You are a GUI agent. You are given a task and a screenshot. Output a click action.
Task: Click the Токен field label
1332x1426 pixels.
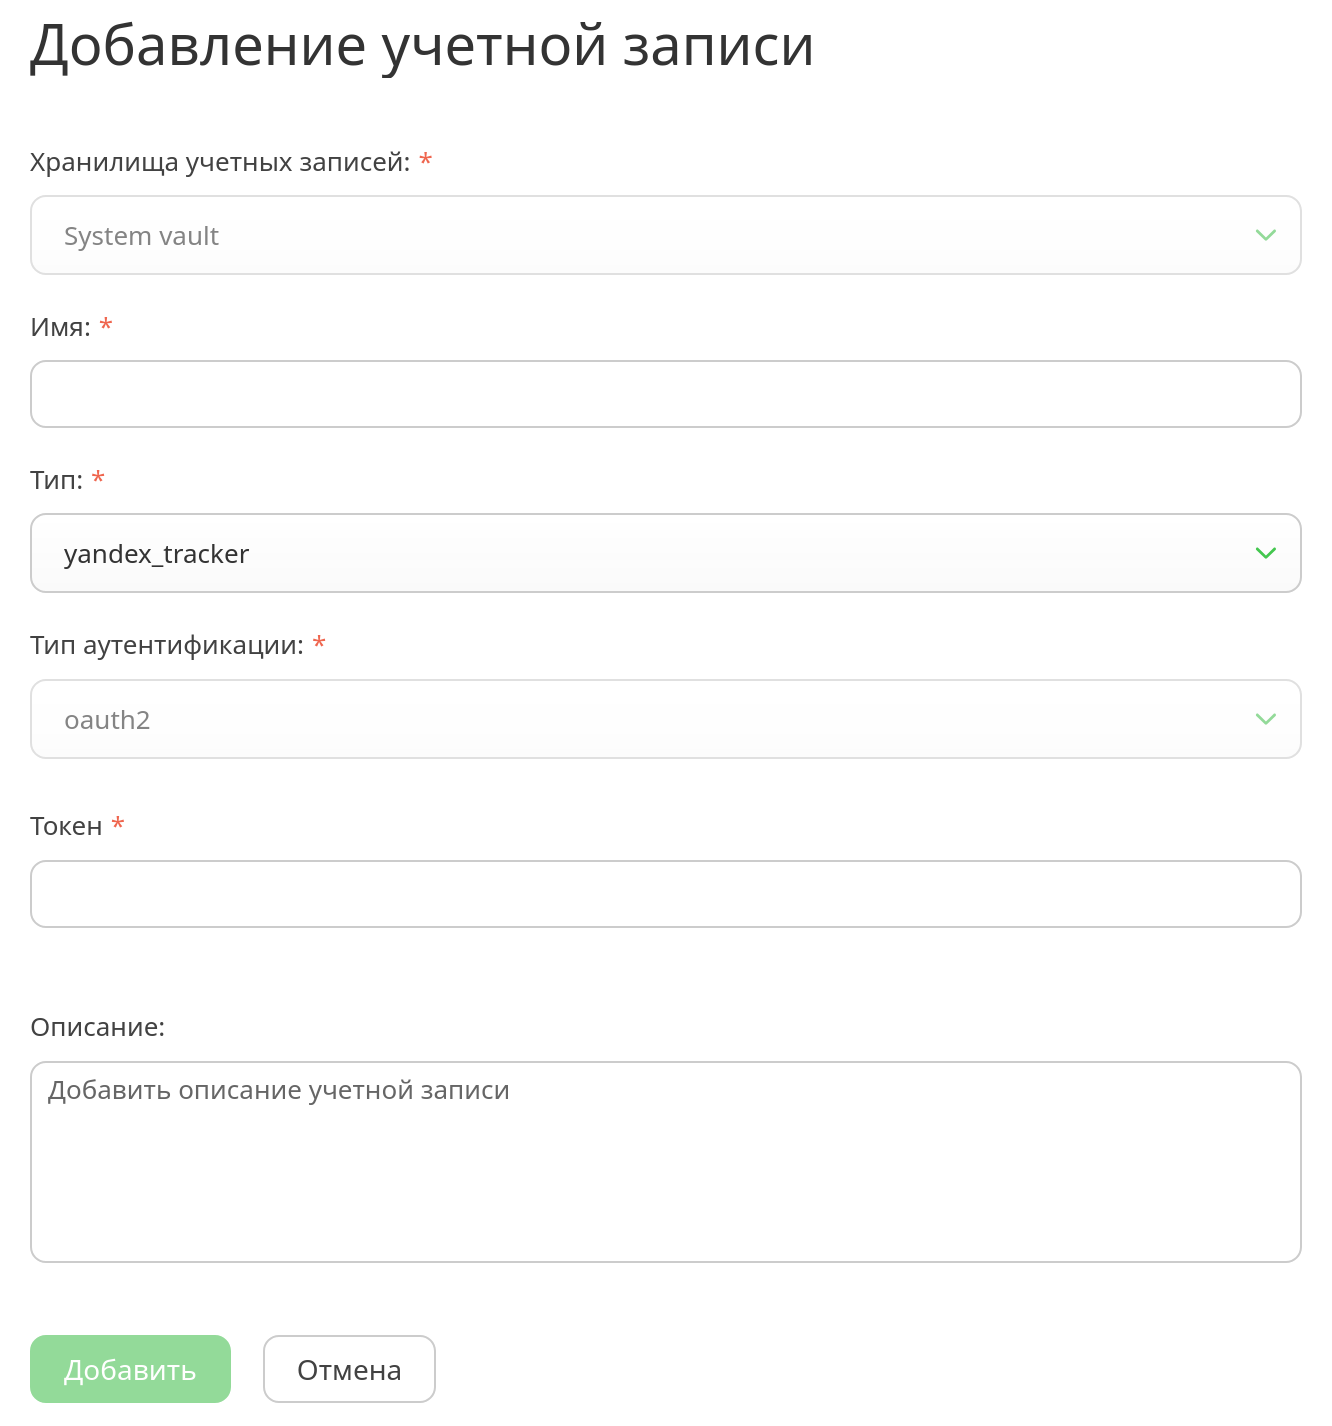[x=66, y=826]
